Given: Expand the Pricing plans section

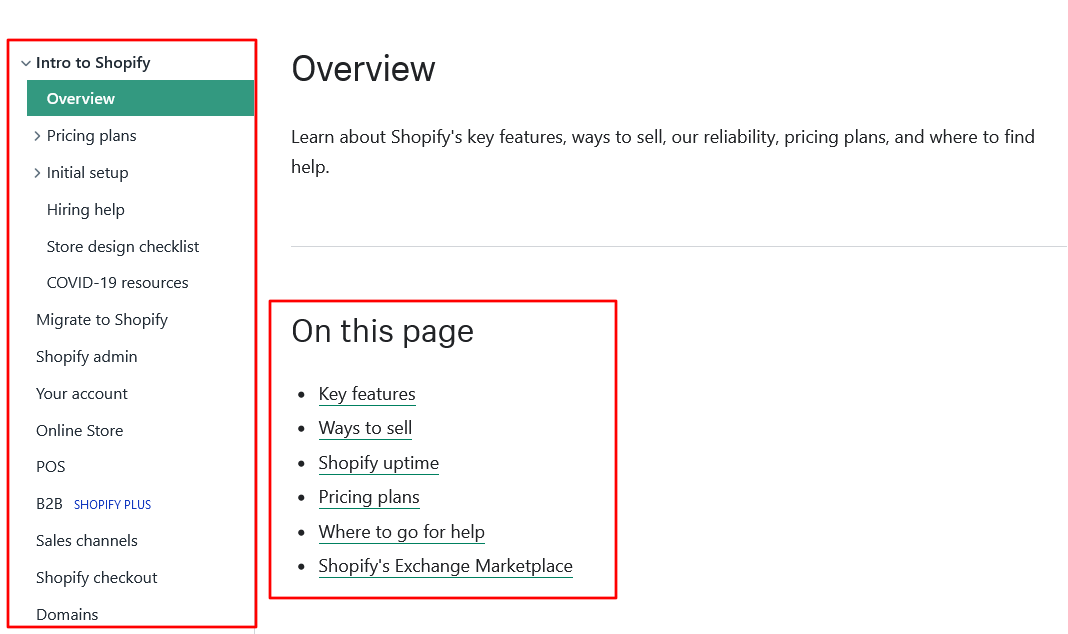Looking at the screenshot, I should (87, 135).
